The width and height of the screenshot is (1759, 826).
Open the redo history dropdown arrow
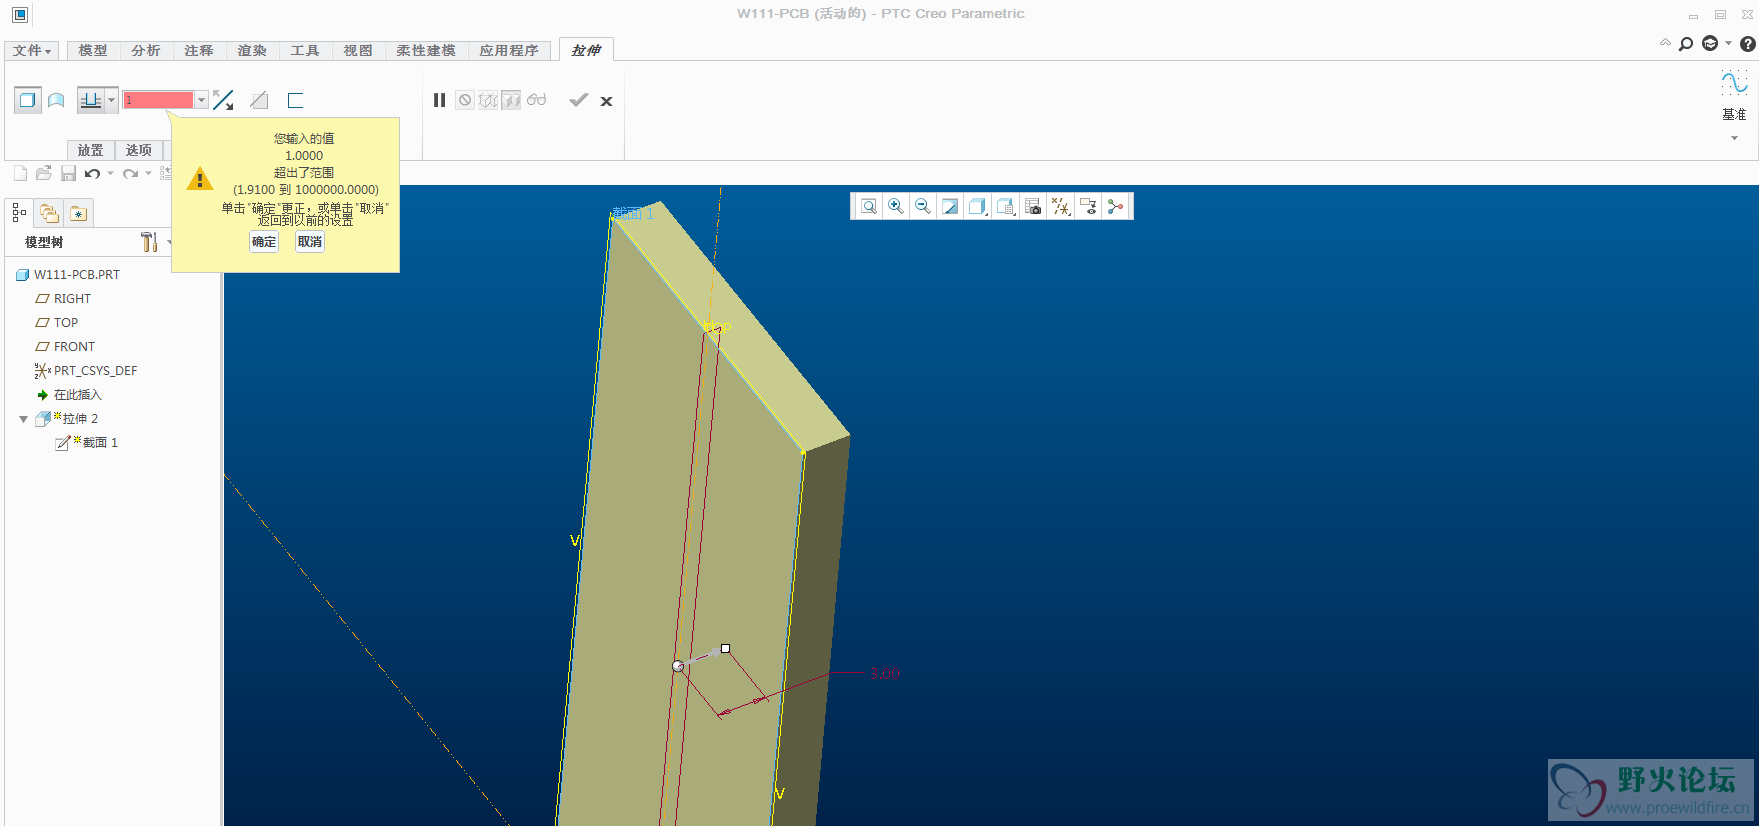pyautogui.click(x=148, y=173)
